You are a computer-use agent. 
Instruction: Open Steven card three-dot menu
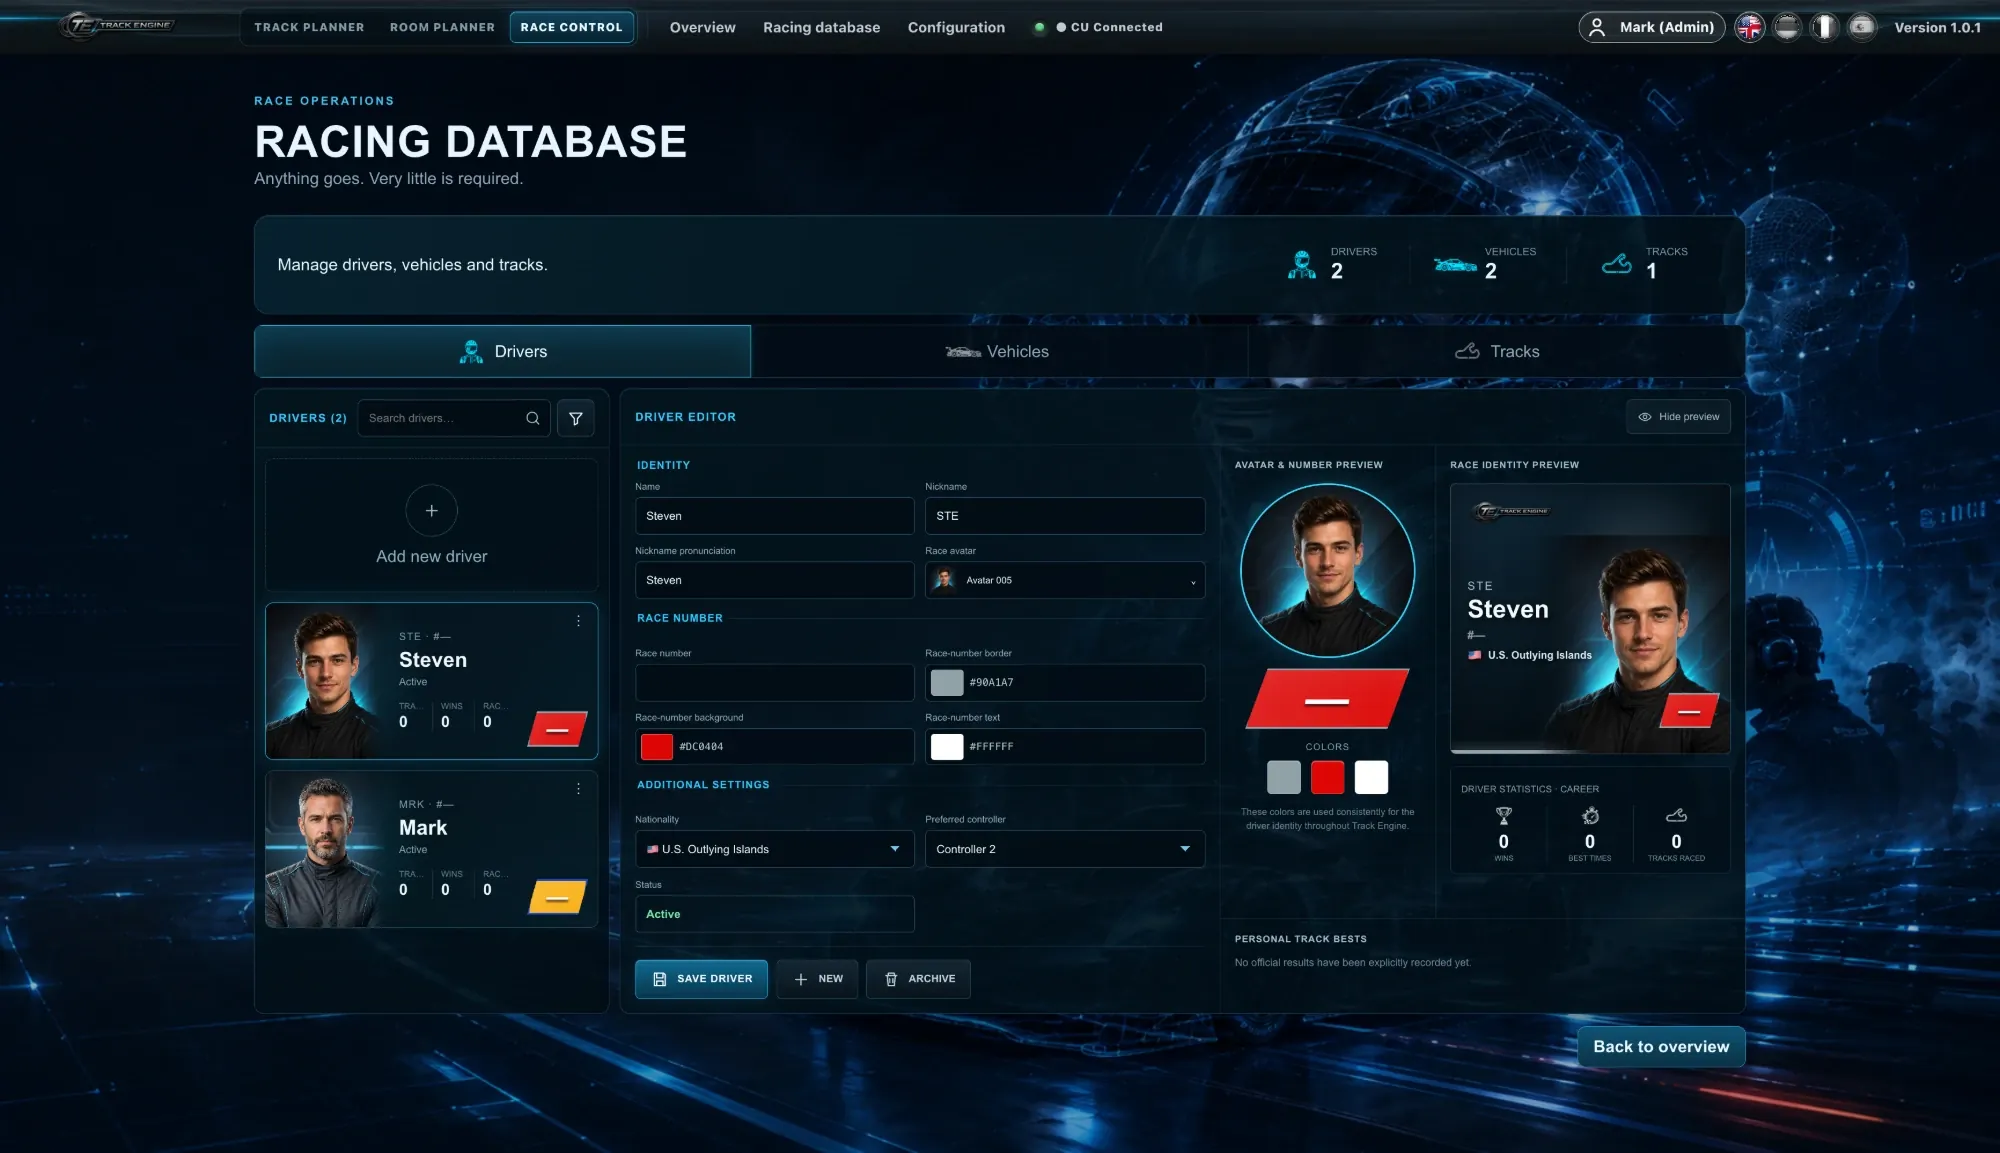pyautogui.click(x=578, y=621)
